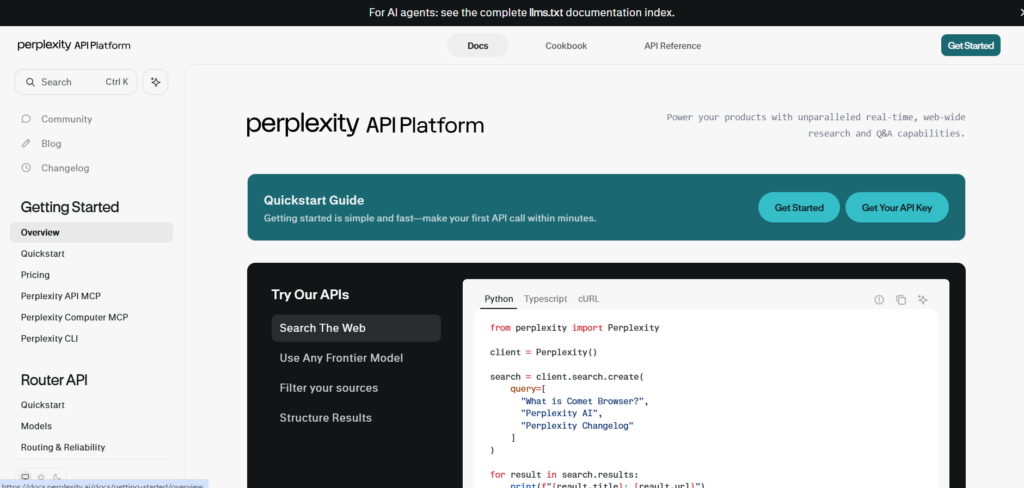Open the Community chat bubble link

click(56, 119)
